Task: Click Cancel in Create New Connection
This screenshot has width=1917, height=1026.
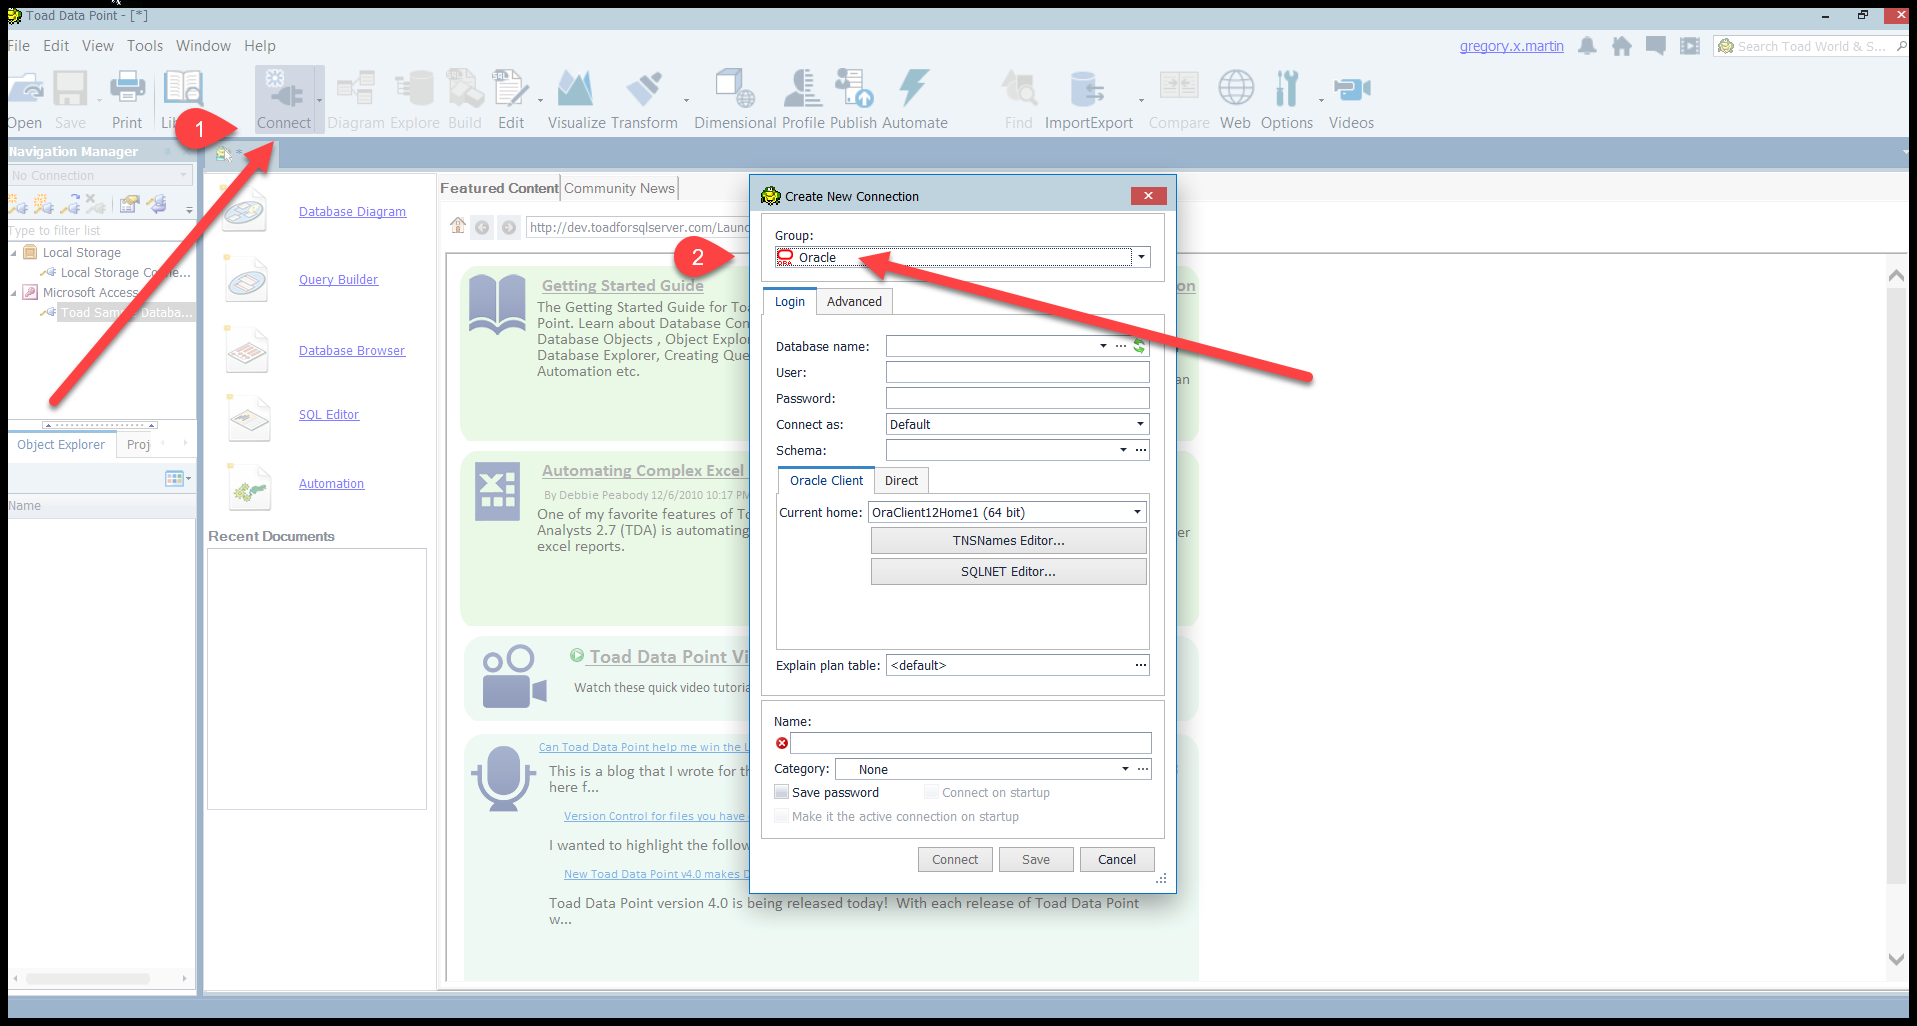Action: coord(1117,859)
